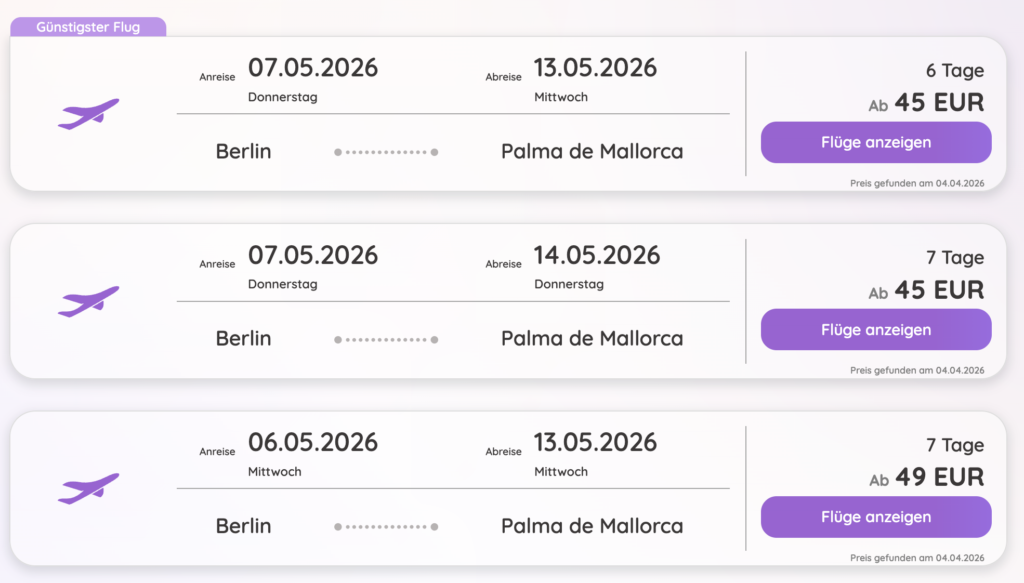This screenshot has width=1024, height=583.
Task: Select the Günstigster Flug label tab
Action: [x=88, y=27]
